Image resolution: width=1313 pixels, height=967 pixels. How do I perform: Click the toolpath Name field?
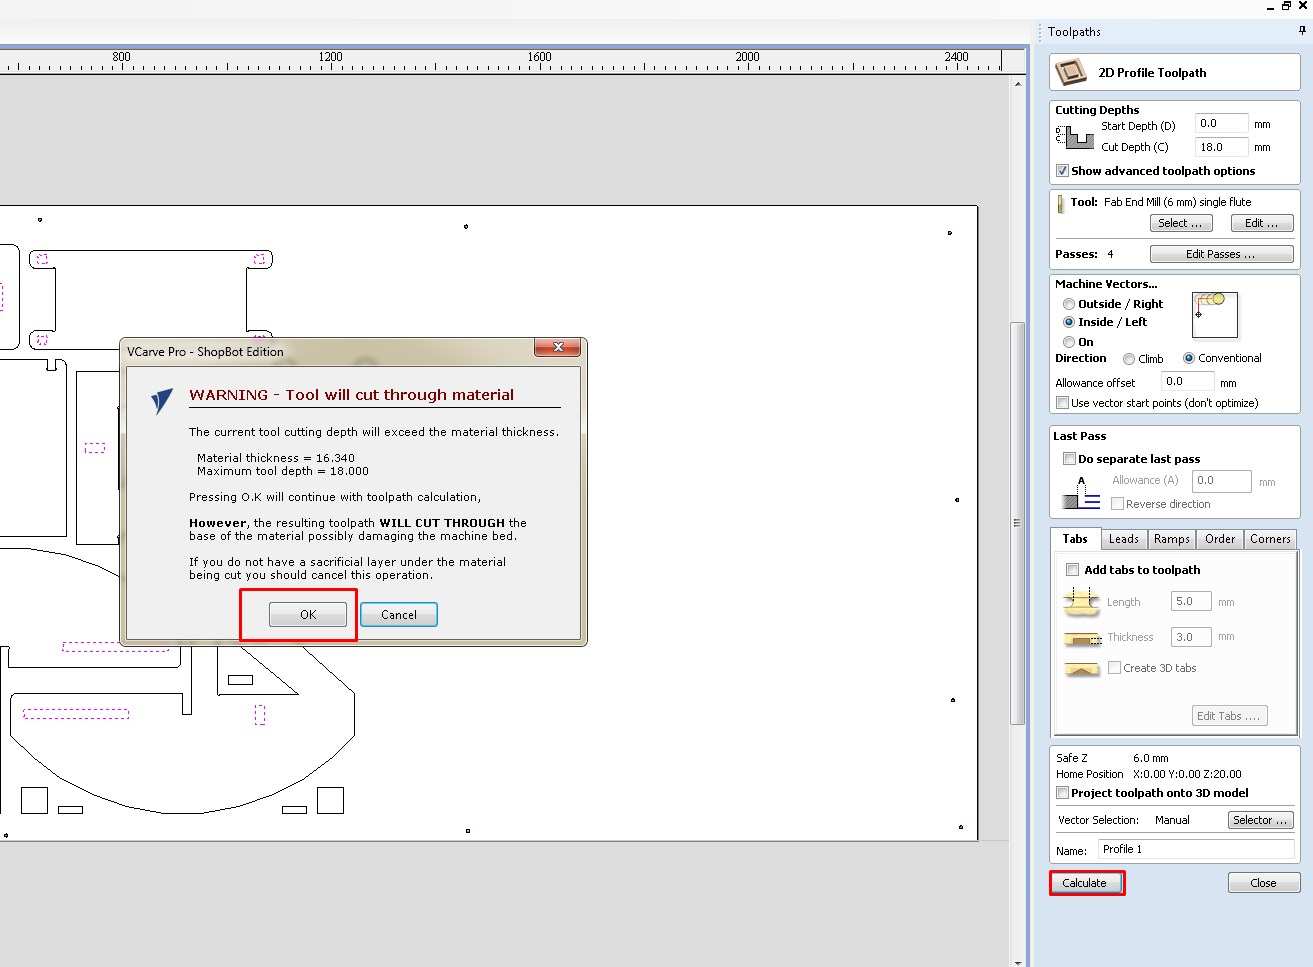click(x=1196, y=850)
